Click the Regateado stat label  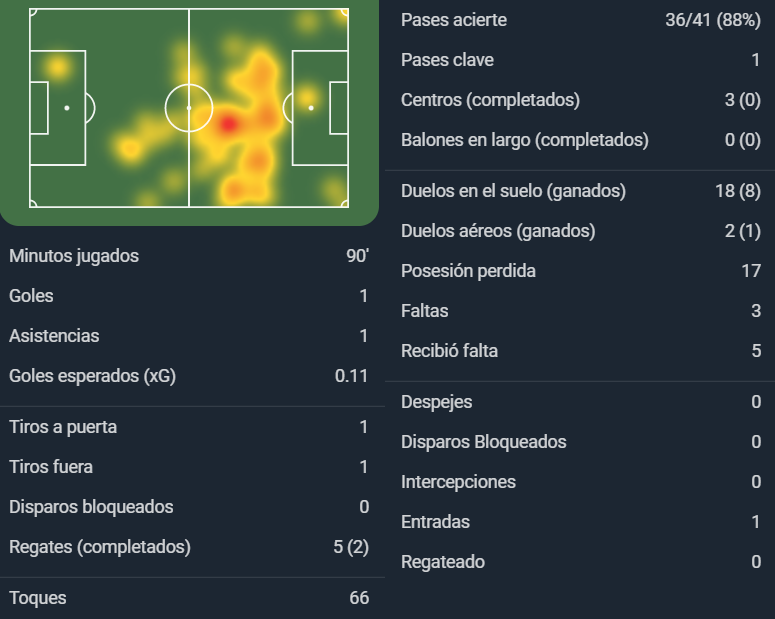click(x=443, y=562)
